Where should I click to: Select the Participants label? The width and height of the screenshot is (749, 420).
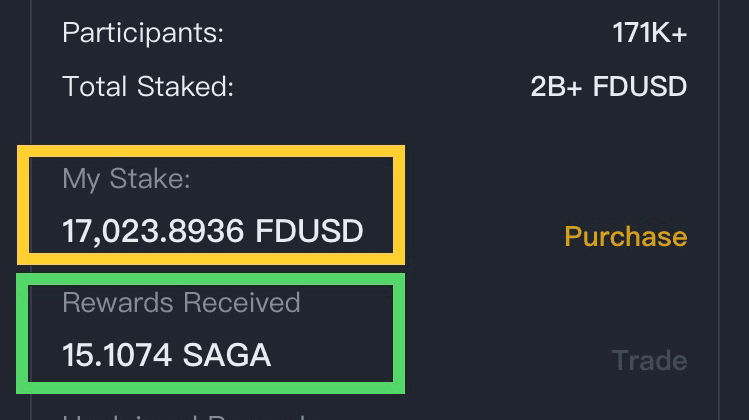(143, 33)
